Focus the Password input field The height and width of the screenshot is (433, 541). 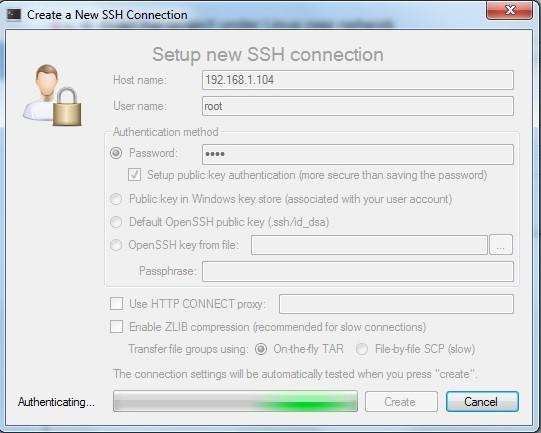357,154
